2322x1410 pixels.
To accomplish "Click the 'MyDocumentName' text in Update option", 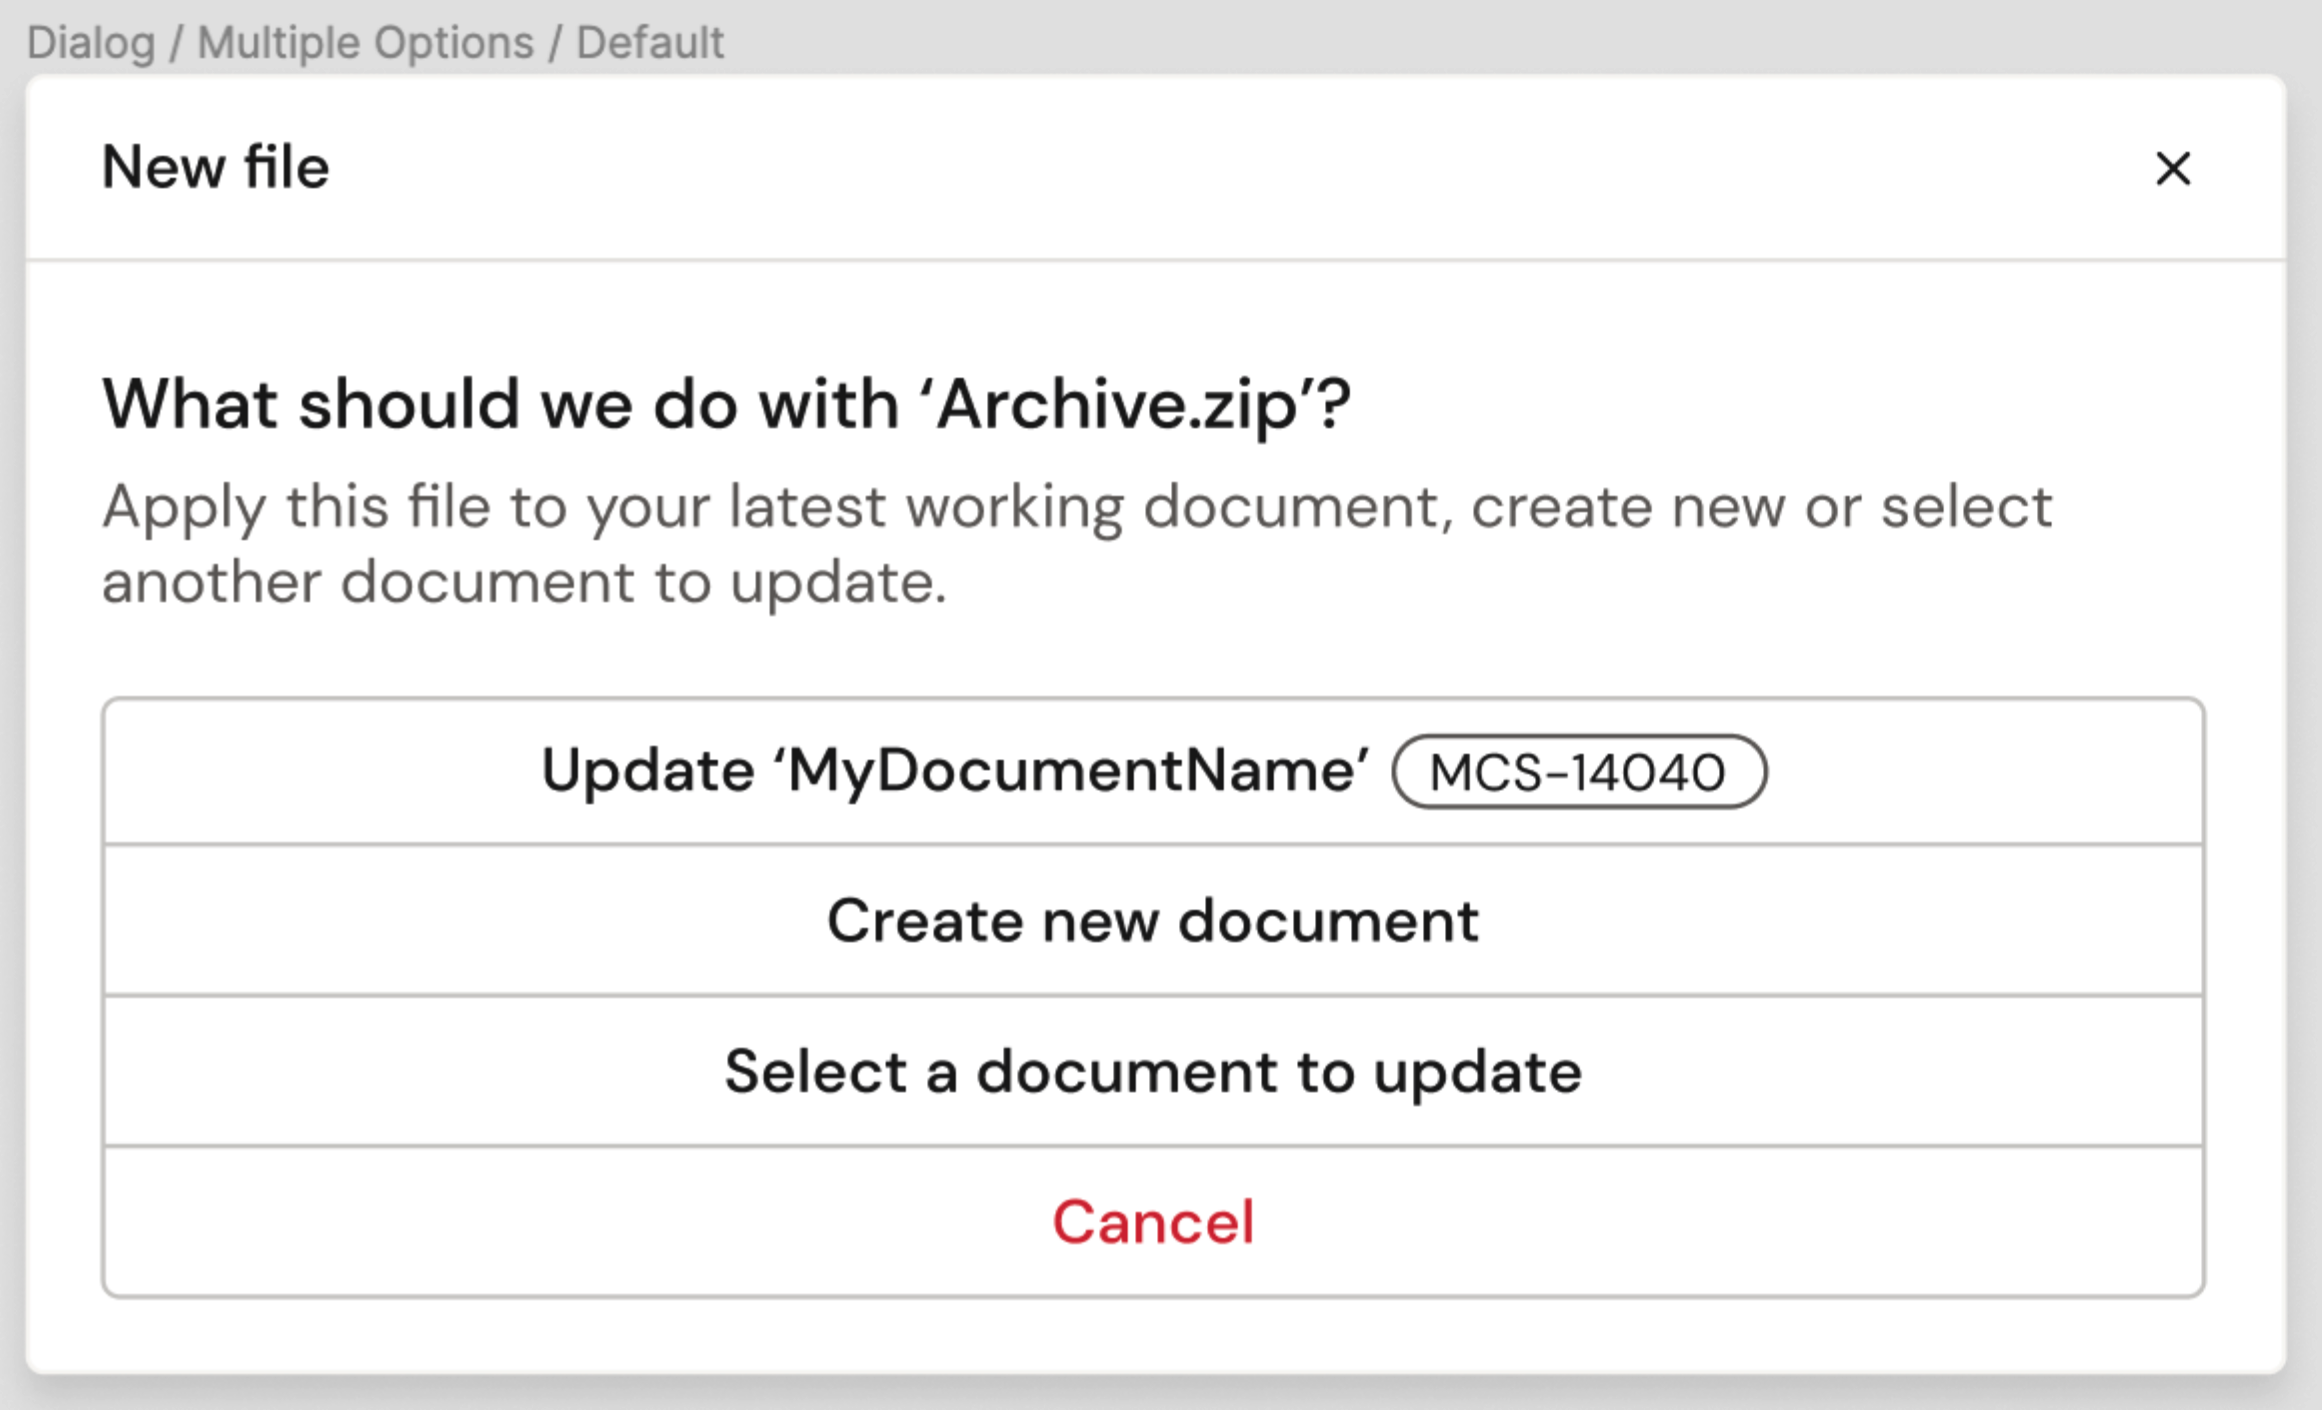I will point(1078,771).
